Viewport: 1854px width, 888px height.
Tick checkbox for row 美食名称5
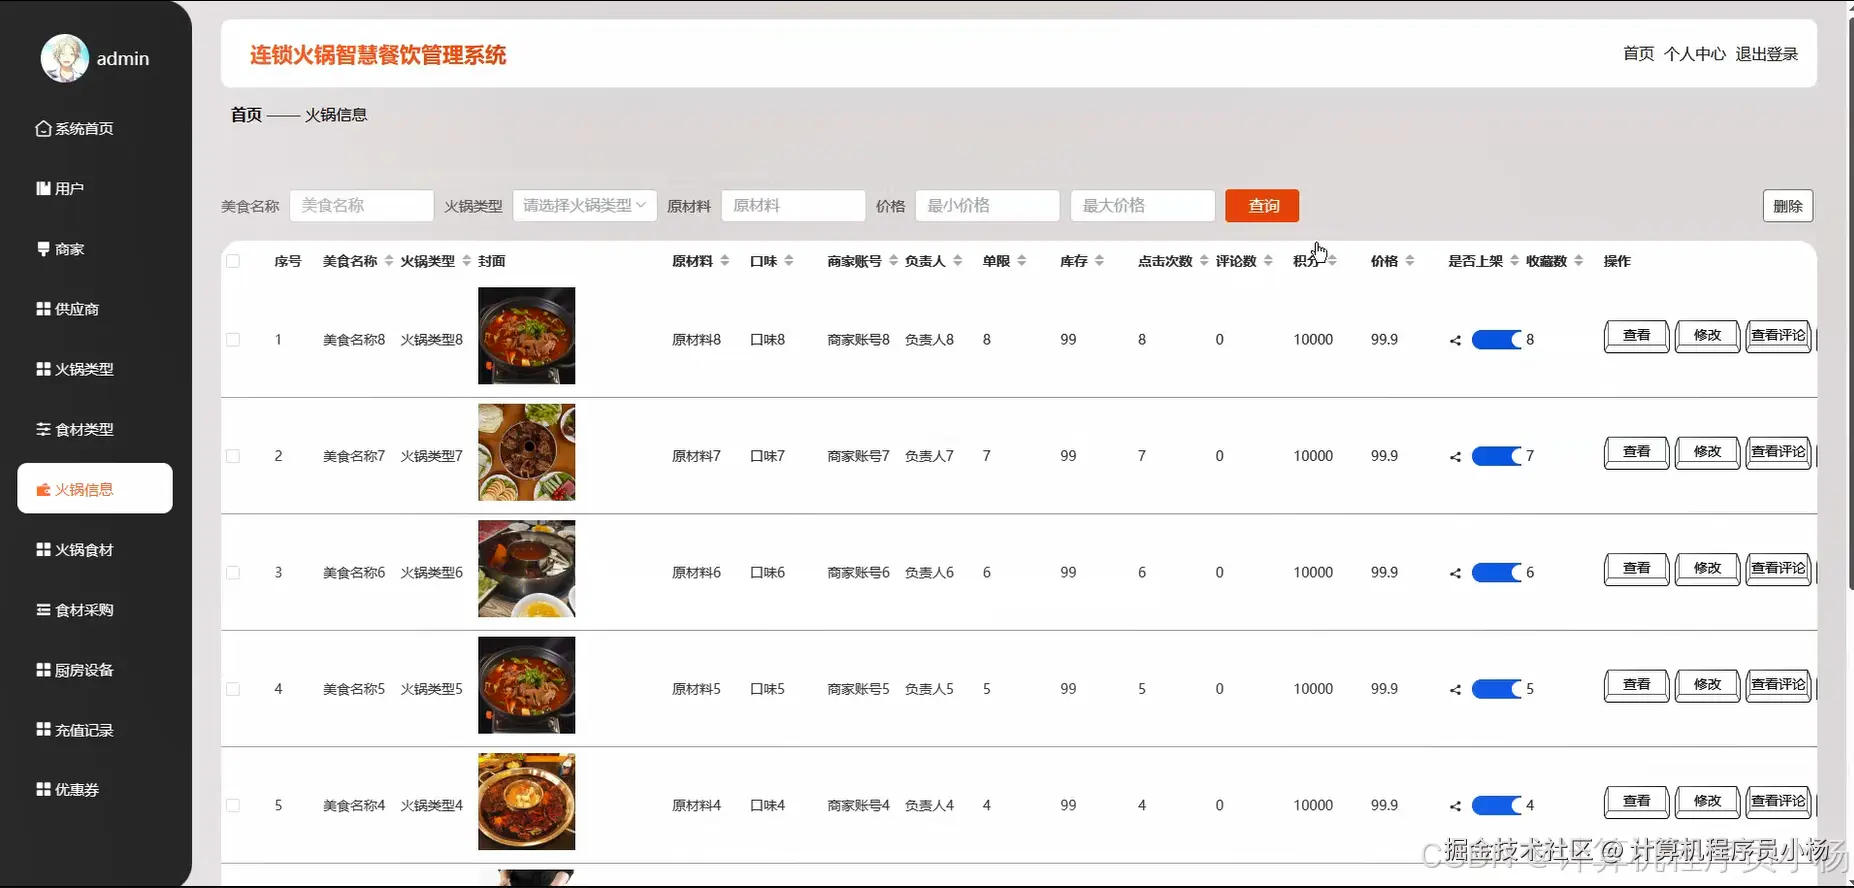(x=233, y=689)
